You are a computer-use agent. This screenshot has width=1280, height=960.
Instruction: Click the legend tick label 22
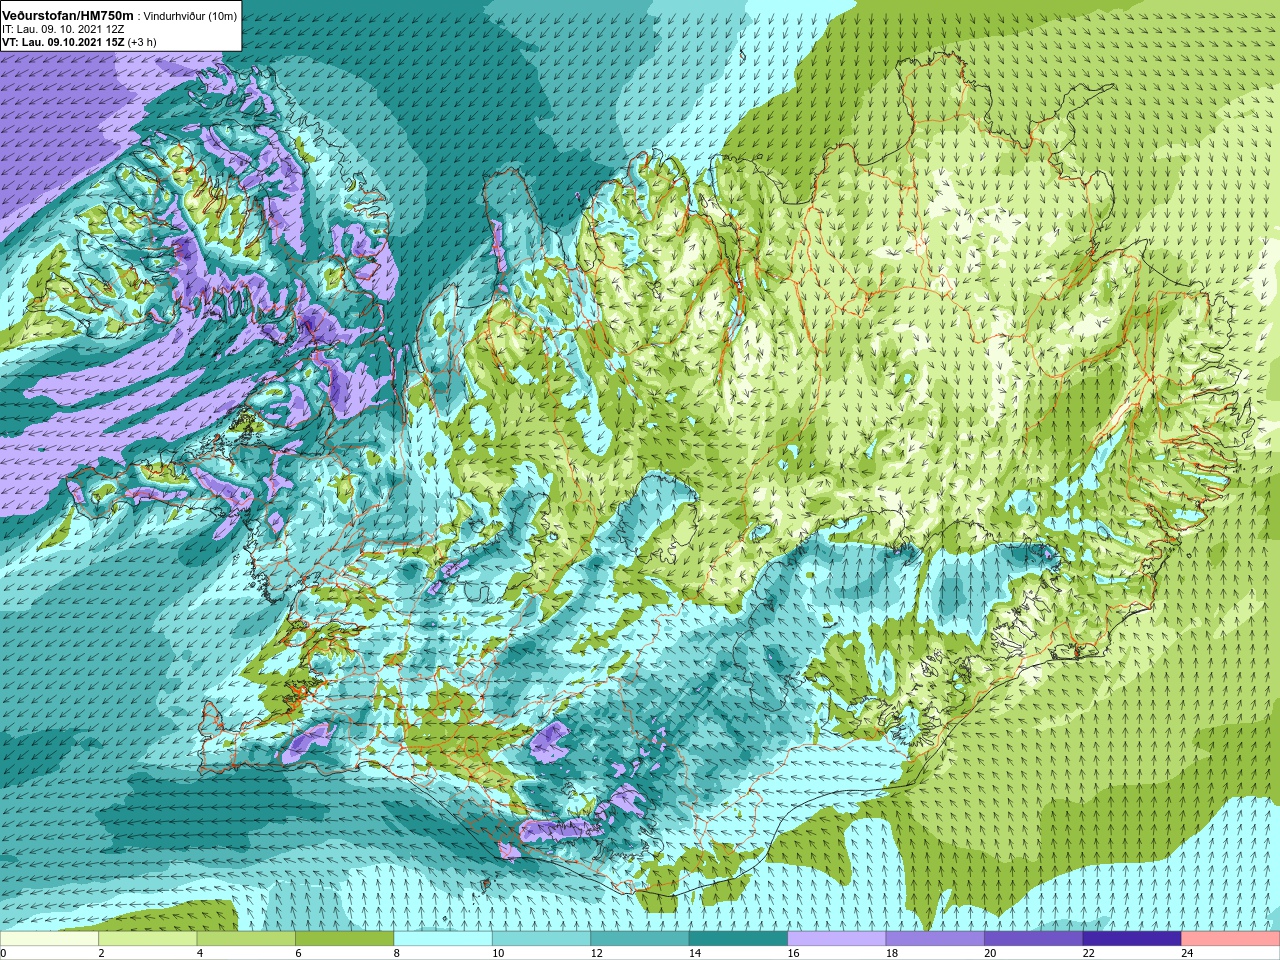point(1089,953)
